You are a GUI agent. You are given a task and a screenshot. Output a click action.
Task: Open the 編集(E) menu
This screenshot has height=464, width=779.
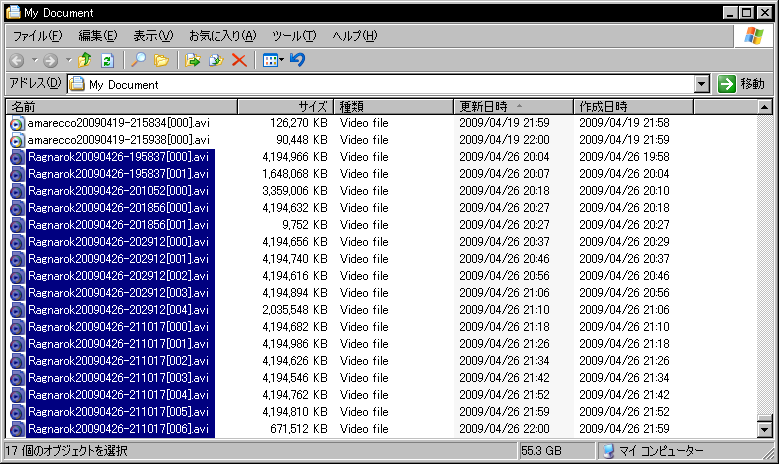tap(98, 36)
